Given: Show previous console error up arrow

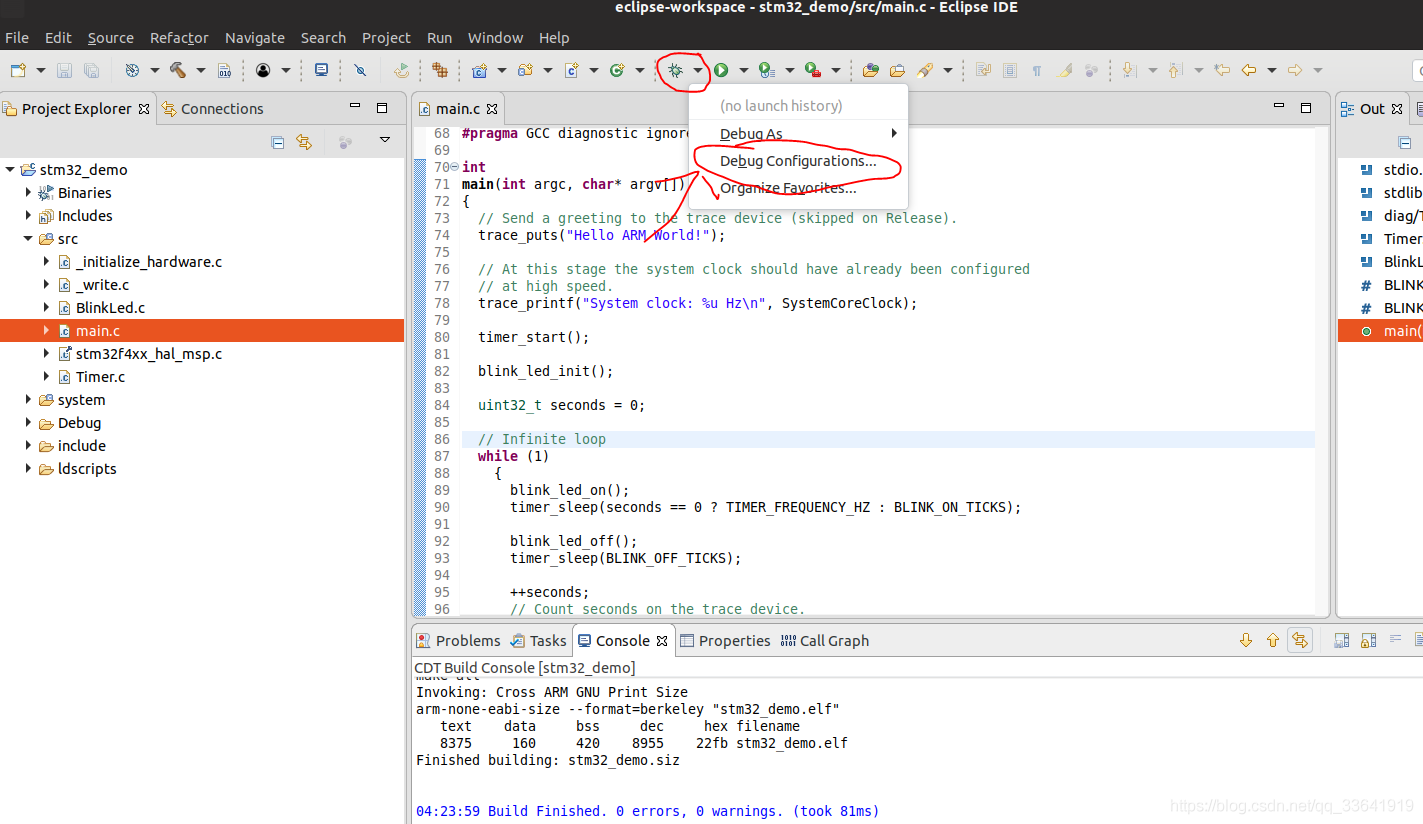Looking at the screenshot, I should [x=1273, y=640].
